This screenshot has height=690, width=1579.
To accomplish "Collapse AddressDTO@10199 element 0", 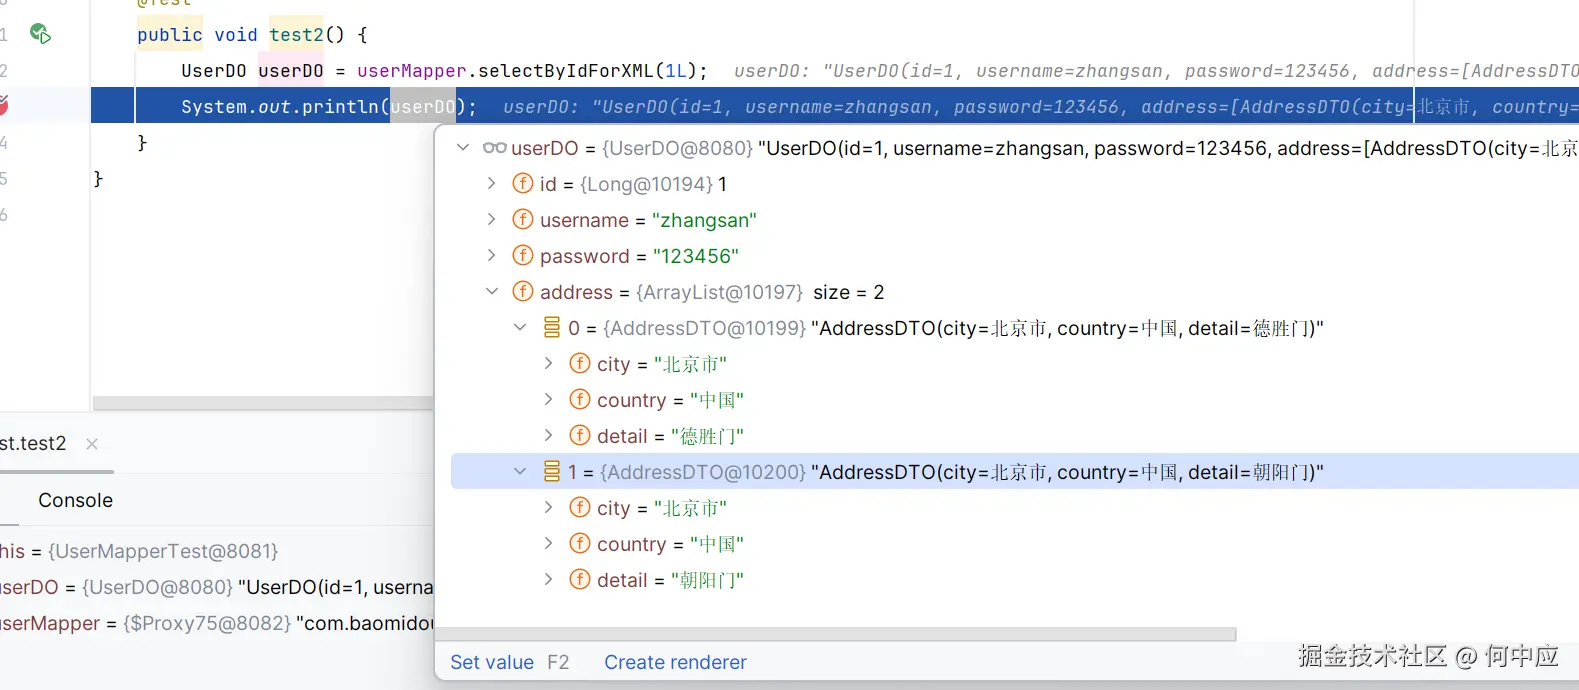I will click(x=520, y=328).
